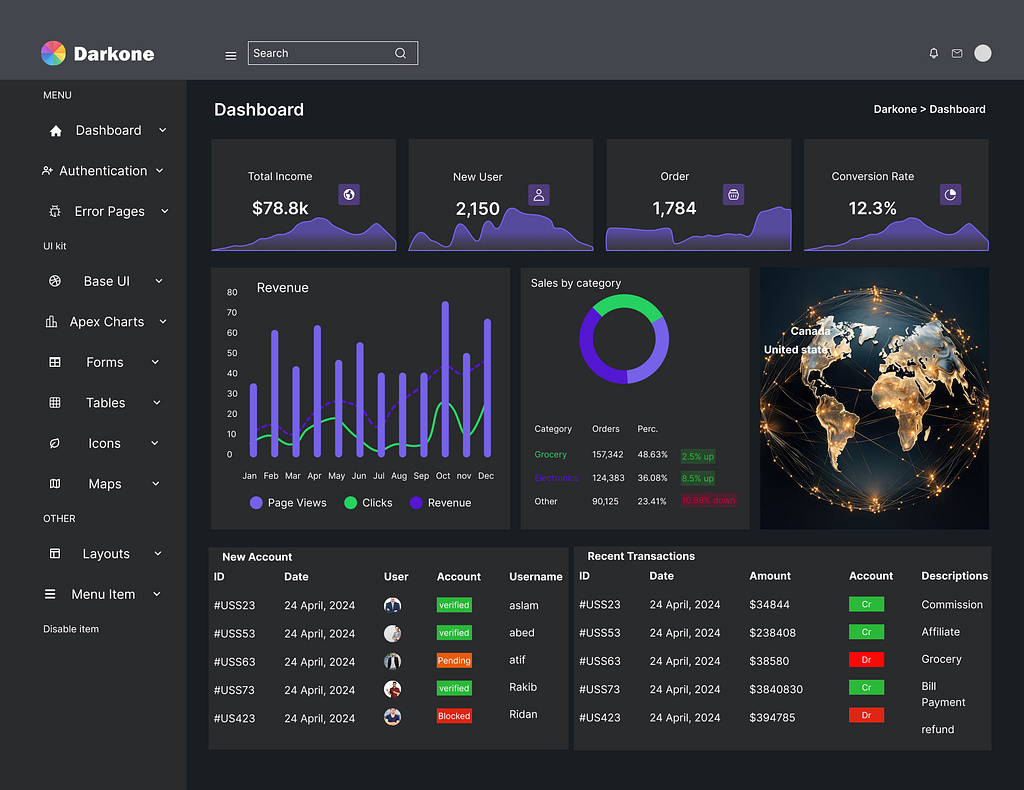1024x790 pixels.
Task: Select the Maps menu item
Action: (x=105, y=484)
